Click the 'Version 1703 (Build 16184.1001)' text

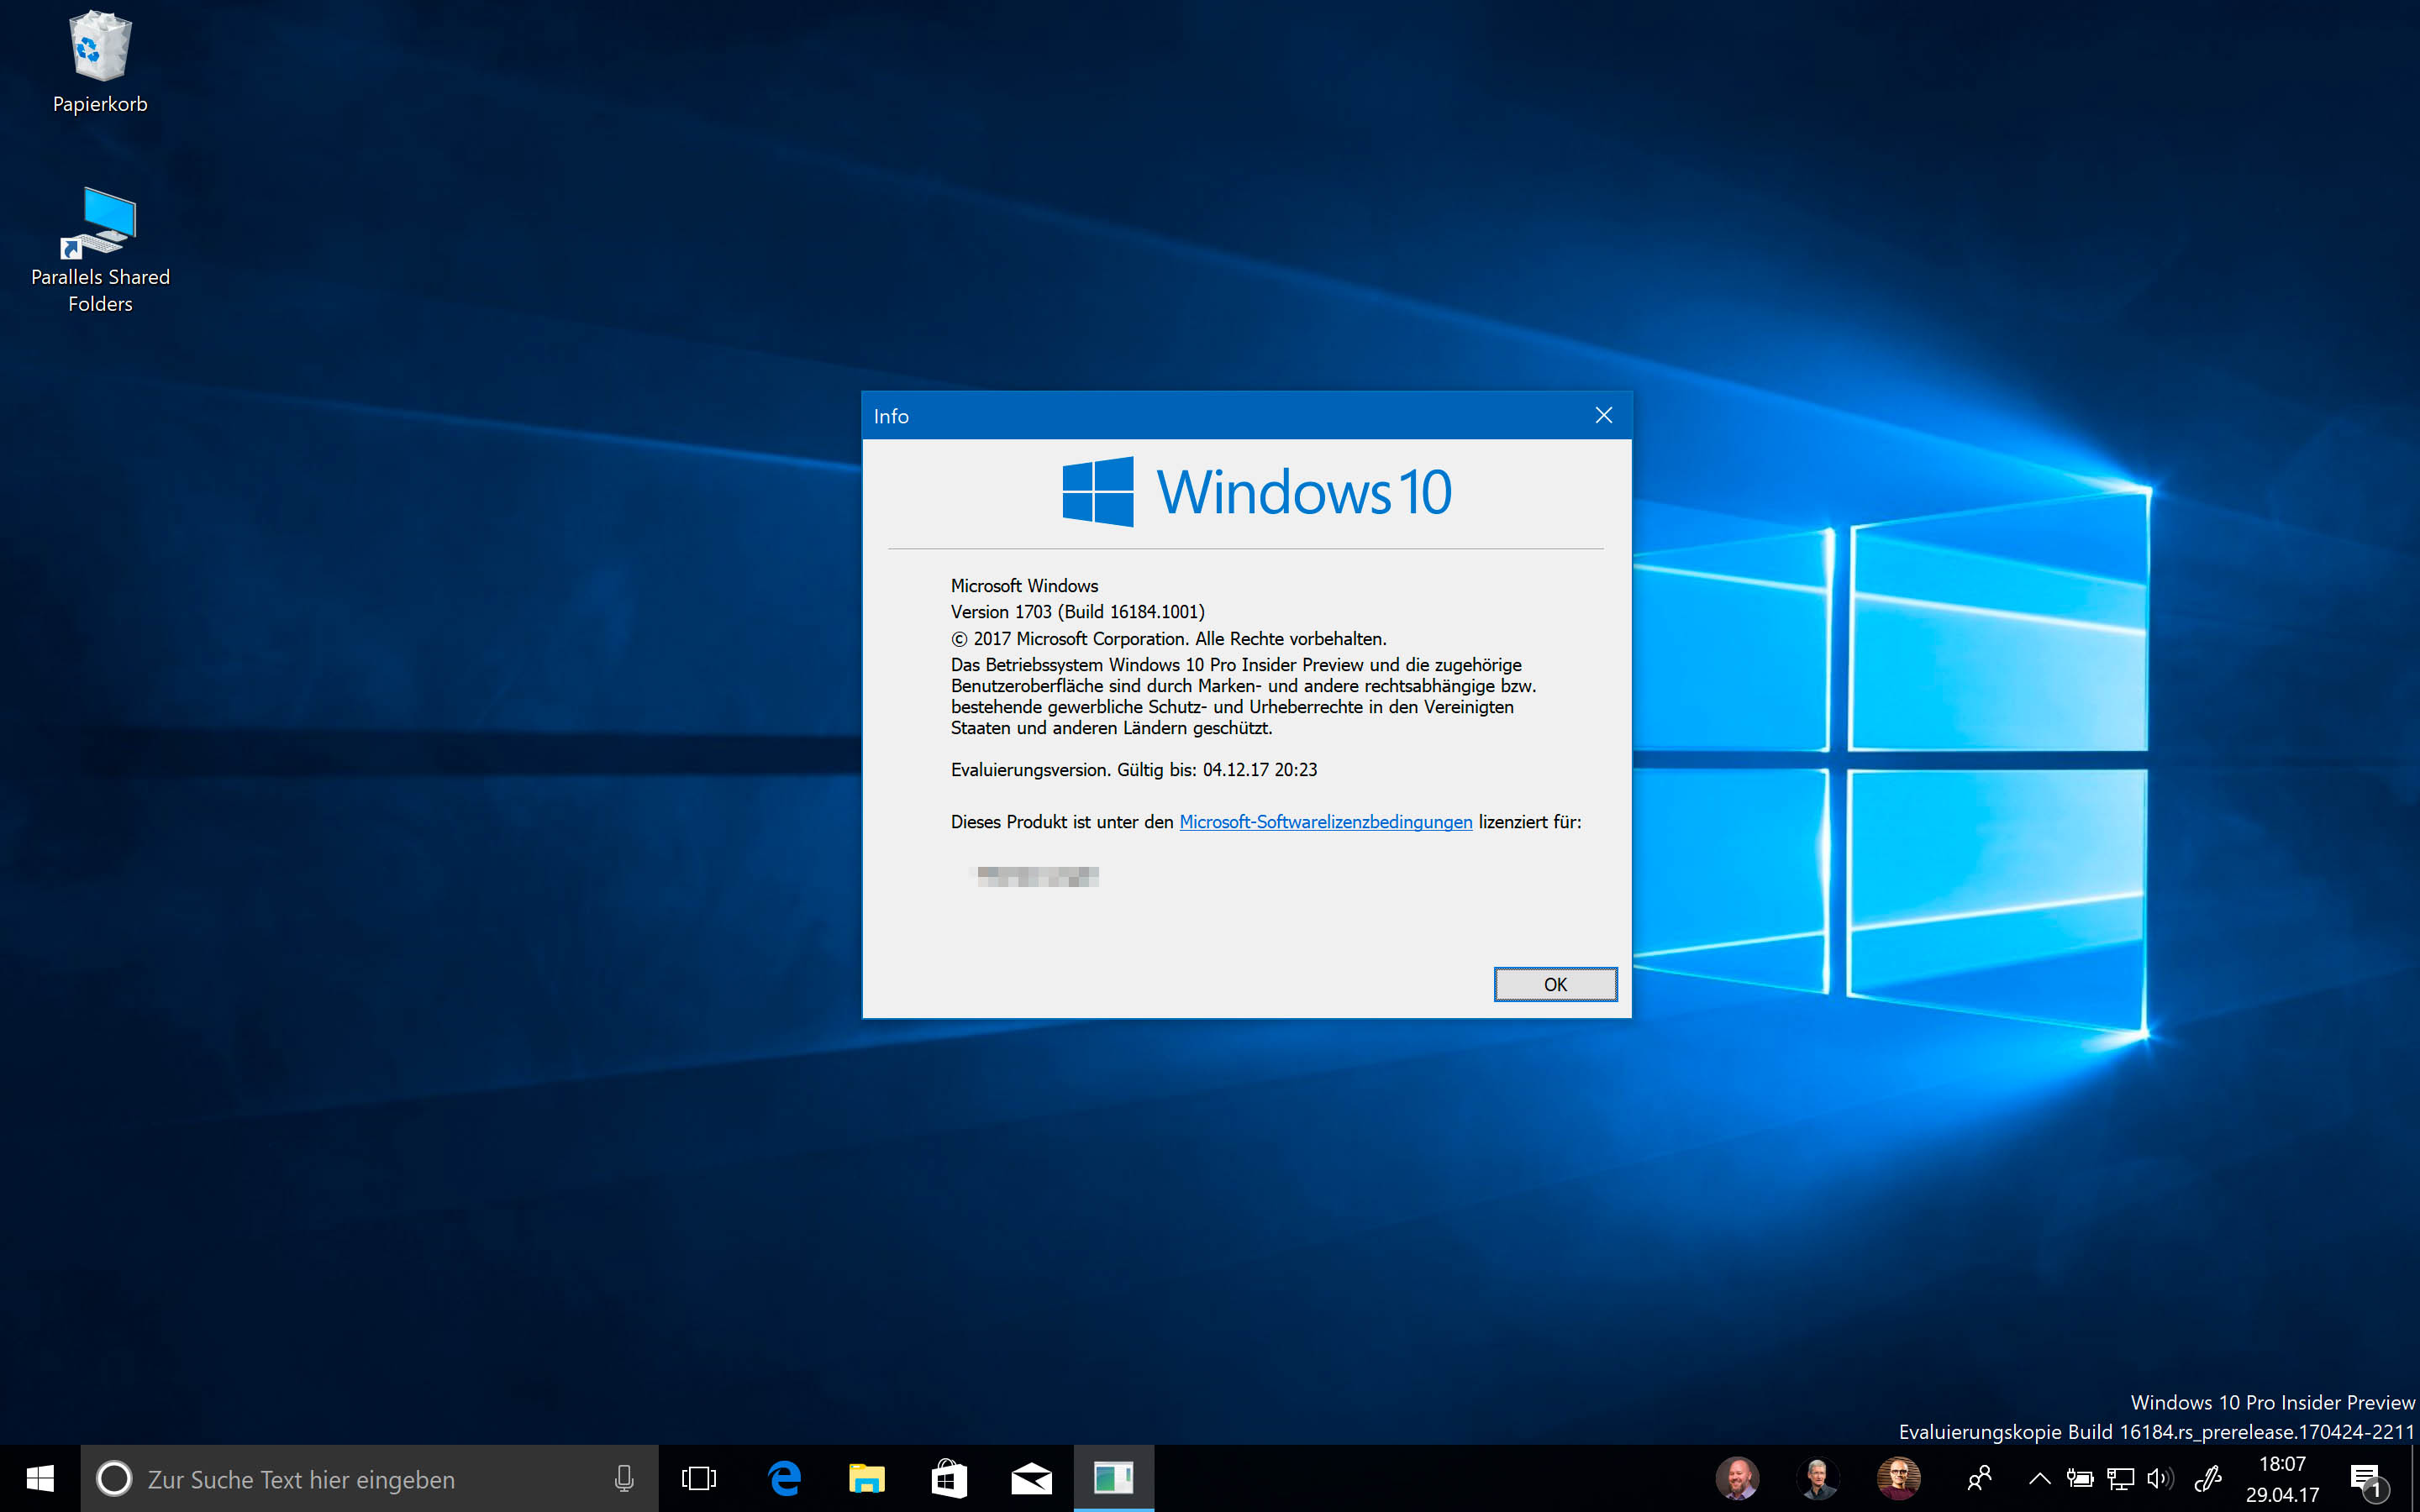coord(1077,612)
